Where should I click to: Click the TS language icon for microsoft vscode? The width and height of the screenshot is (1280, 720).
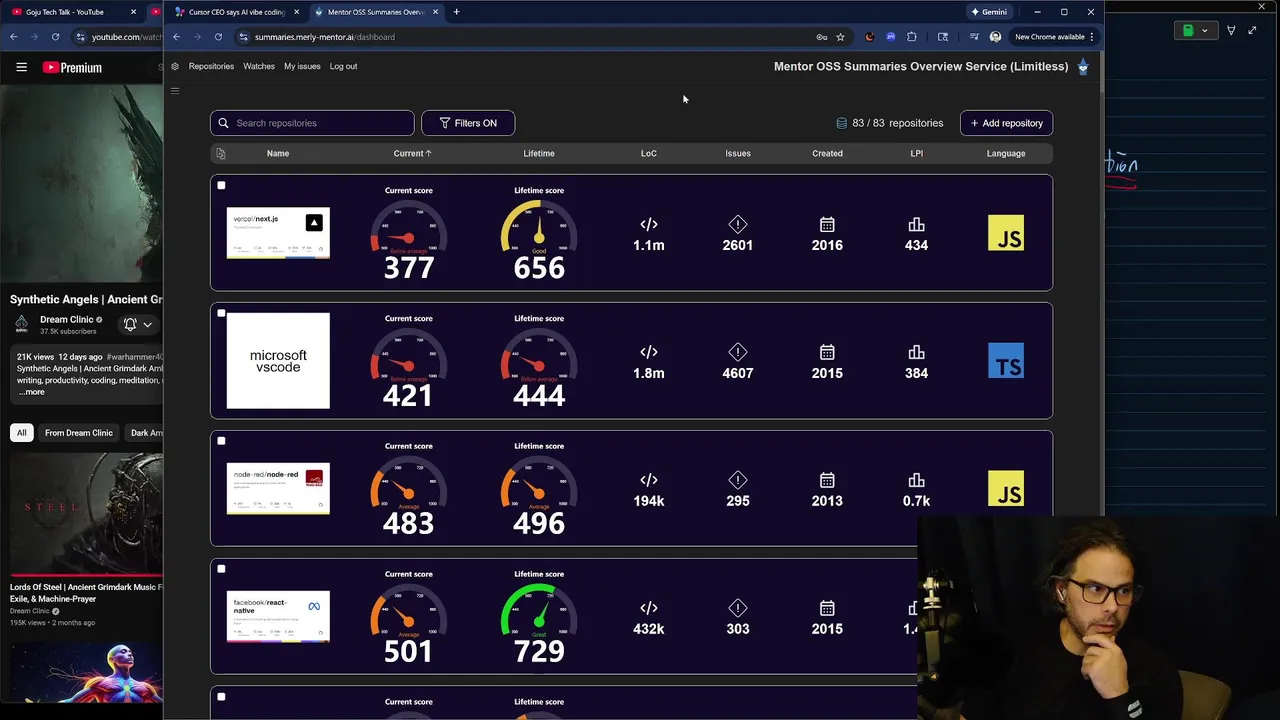click(1006, 361)
